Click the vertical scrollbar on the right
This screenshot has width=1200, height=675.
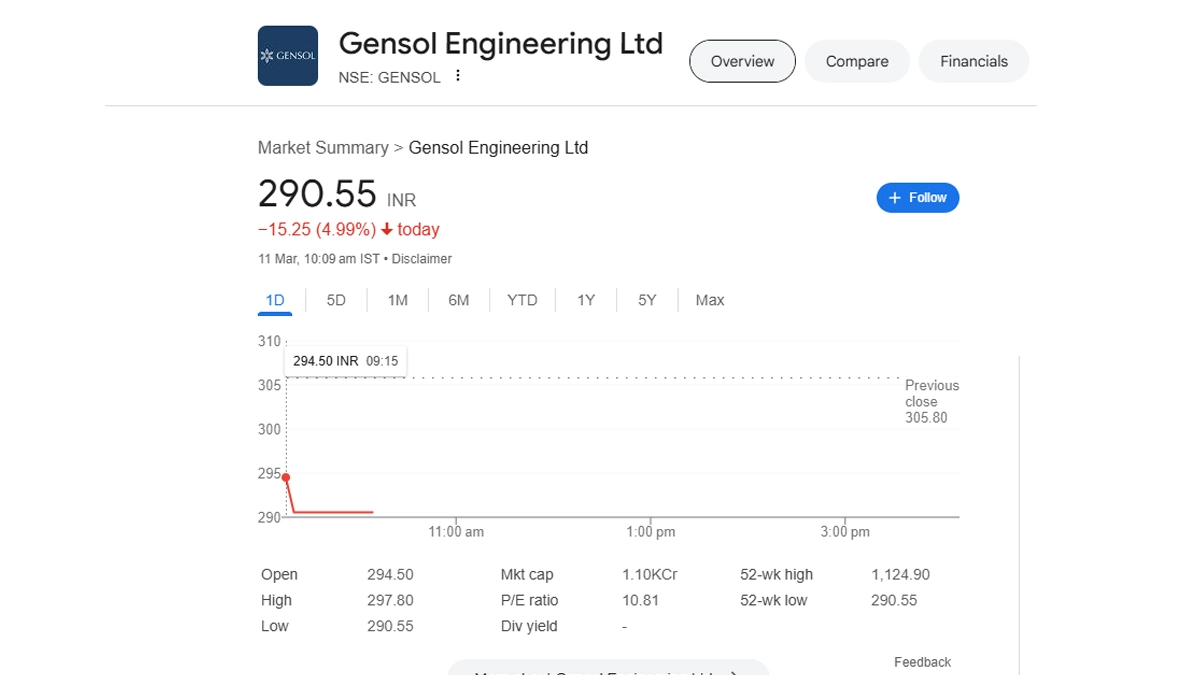click(x=1019, y=500)
